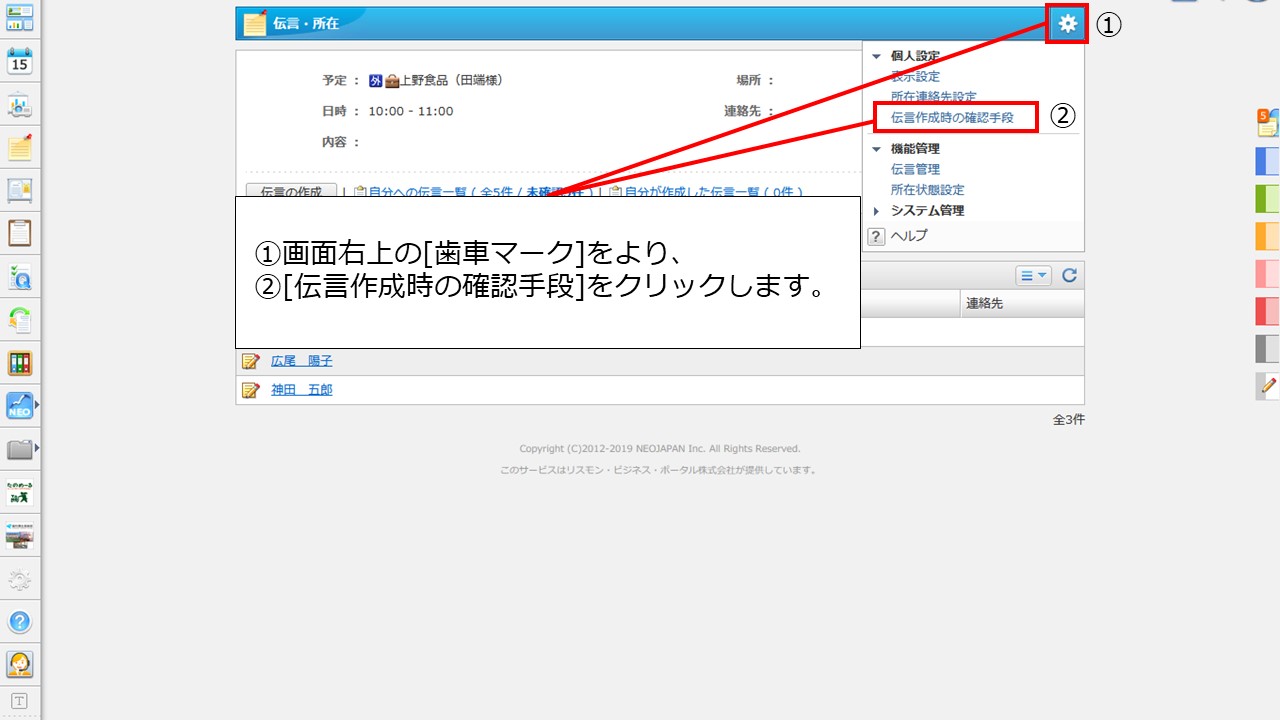Open 広尾 陽子 user link

[301, 361]
